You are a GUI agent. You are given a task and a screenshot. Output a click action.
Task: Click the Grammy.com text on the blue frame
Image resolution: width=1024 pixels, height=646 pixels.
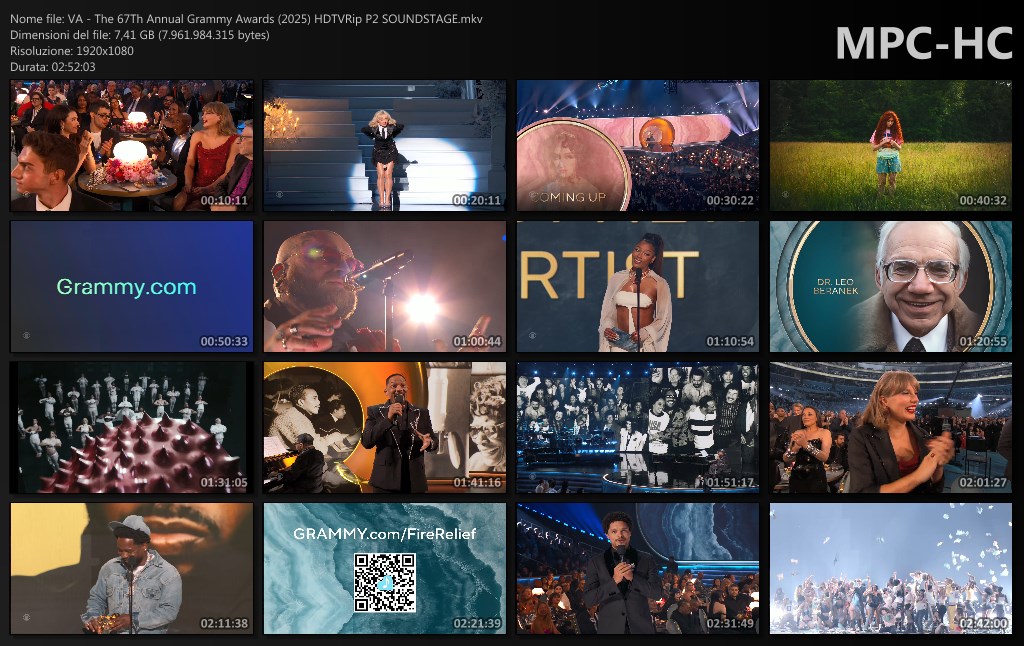coord(126,287)
